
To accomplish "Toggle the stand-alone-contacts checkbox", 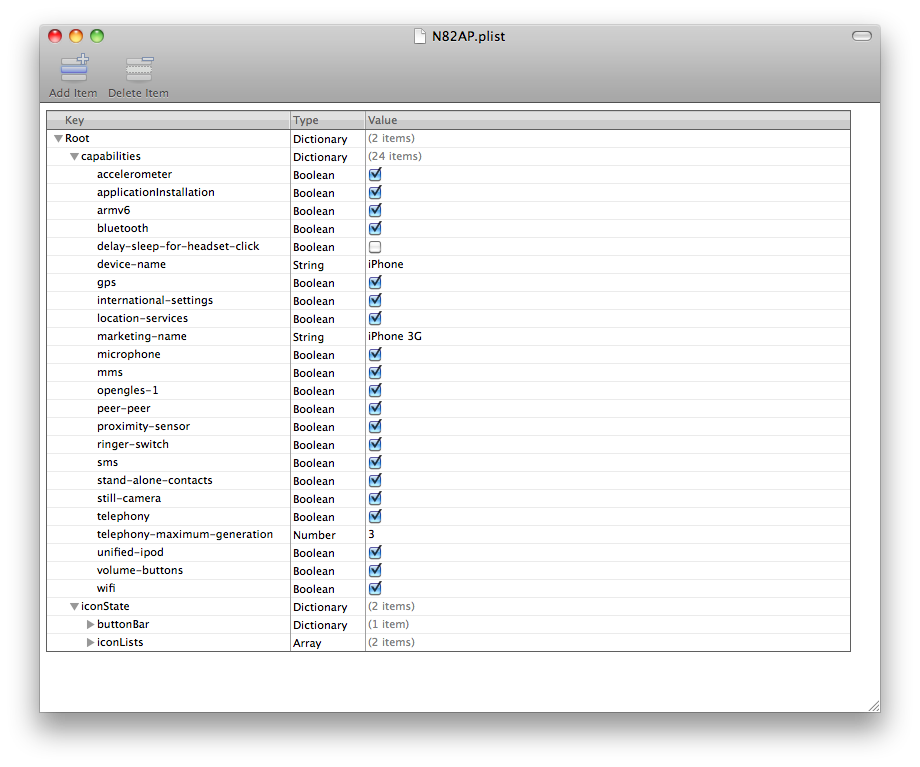I will (375, 480).
